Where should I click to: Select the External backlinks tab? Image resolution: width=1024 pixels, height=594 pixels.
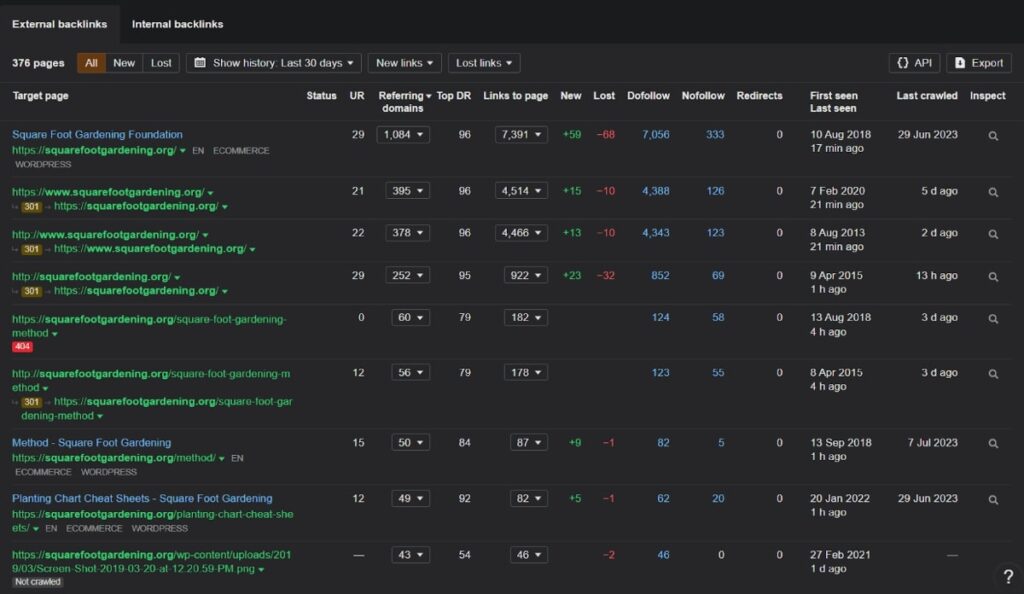pos(59,24)
